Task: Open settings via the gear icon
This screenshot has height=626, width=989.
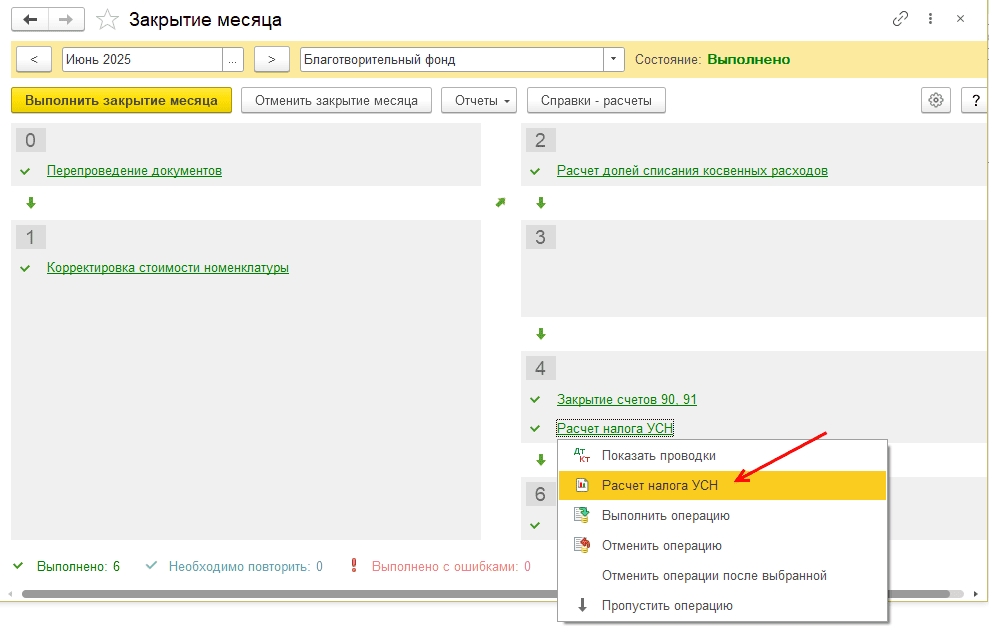Action: point(935,100)
